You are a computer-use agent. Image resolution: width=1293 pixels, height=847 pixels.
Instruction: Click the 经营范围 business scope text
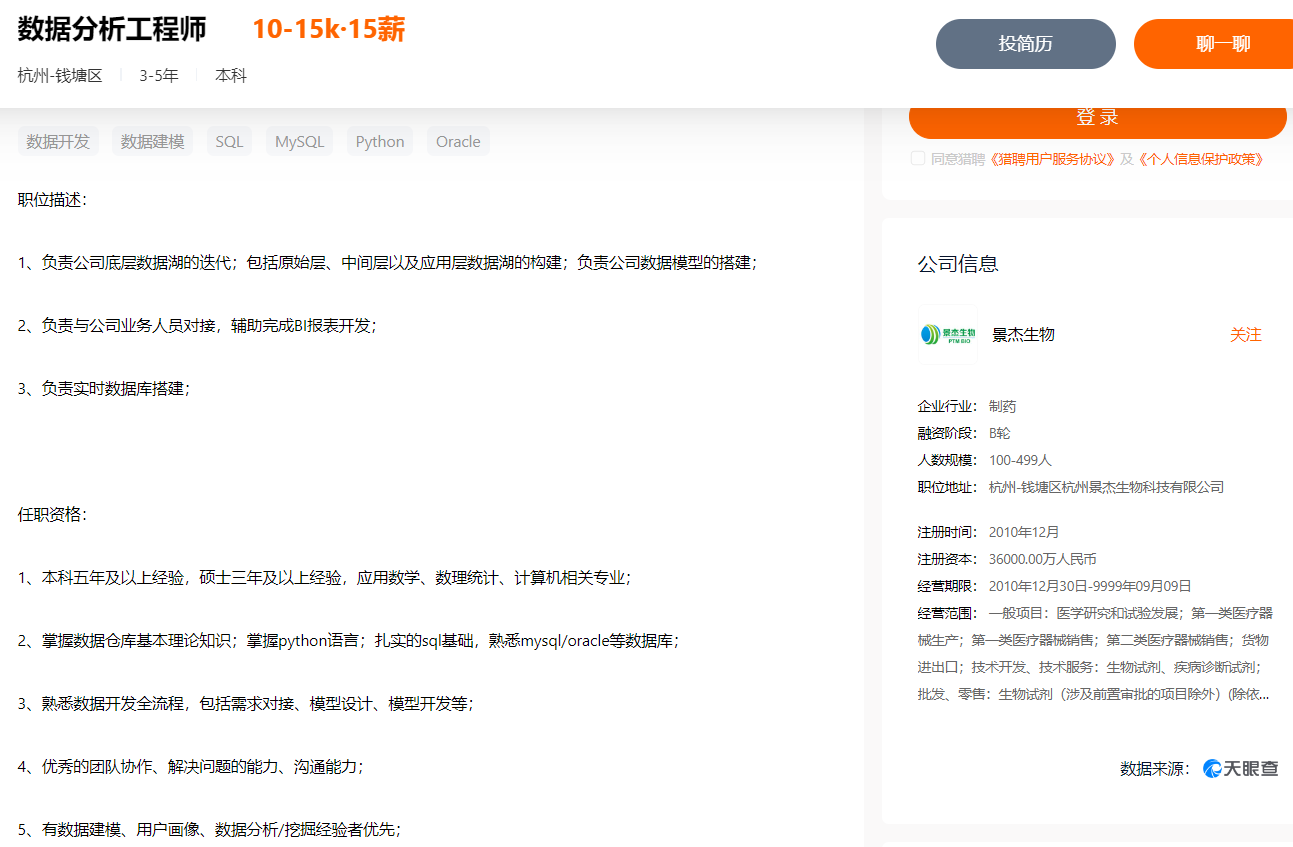(x=1095, y=654)
